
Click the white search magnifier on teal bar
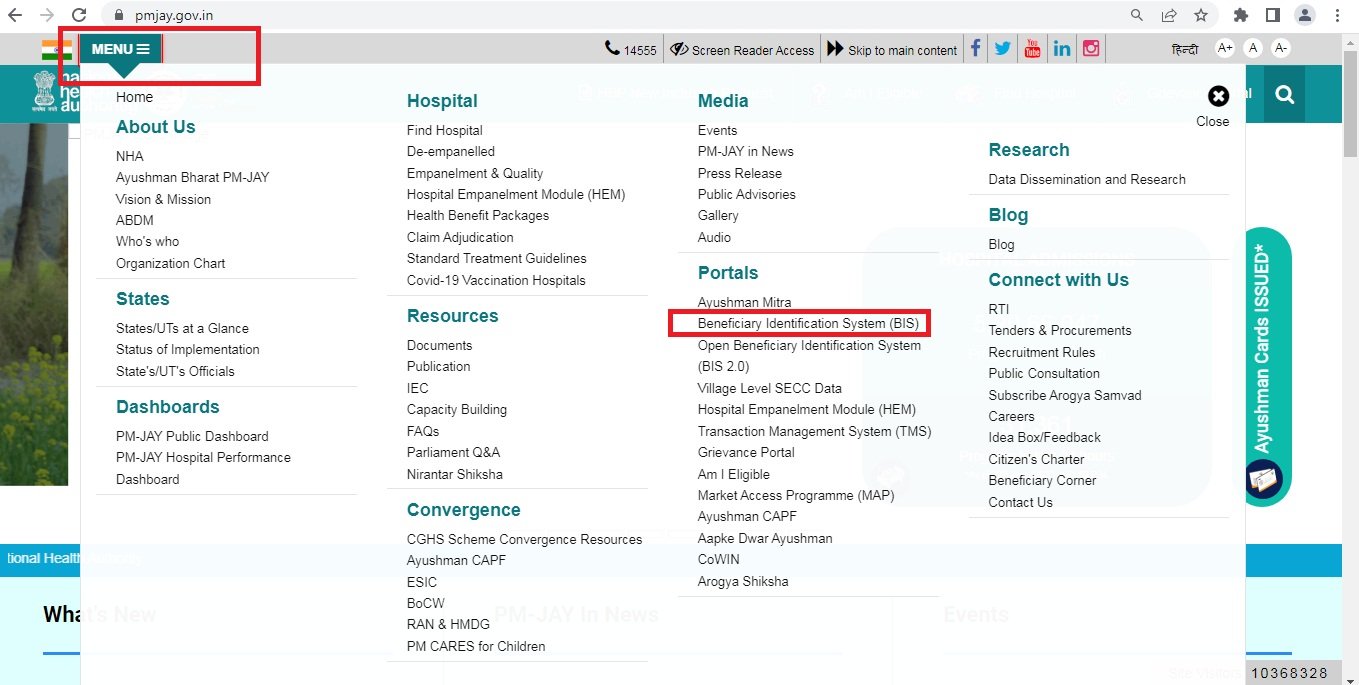point(1285,95)
